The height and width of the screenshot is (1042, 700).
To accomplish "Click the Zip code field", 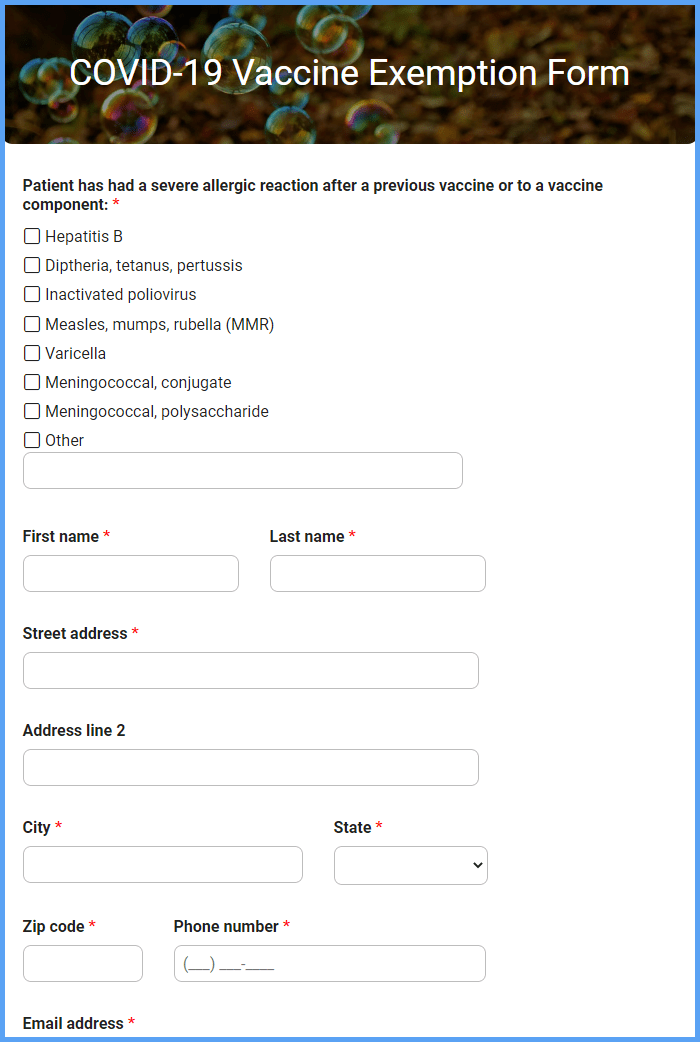I will 83,964.
